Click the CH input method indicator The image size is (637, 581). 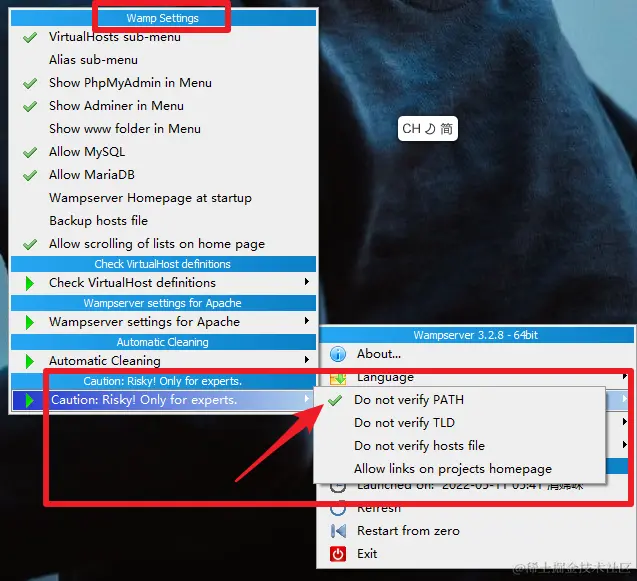click(x=411, y=129)
